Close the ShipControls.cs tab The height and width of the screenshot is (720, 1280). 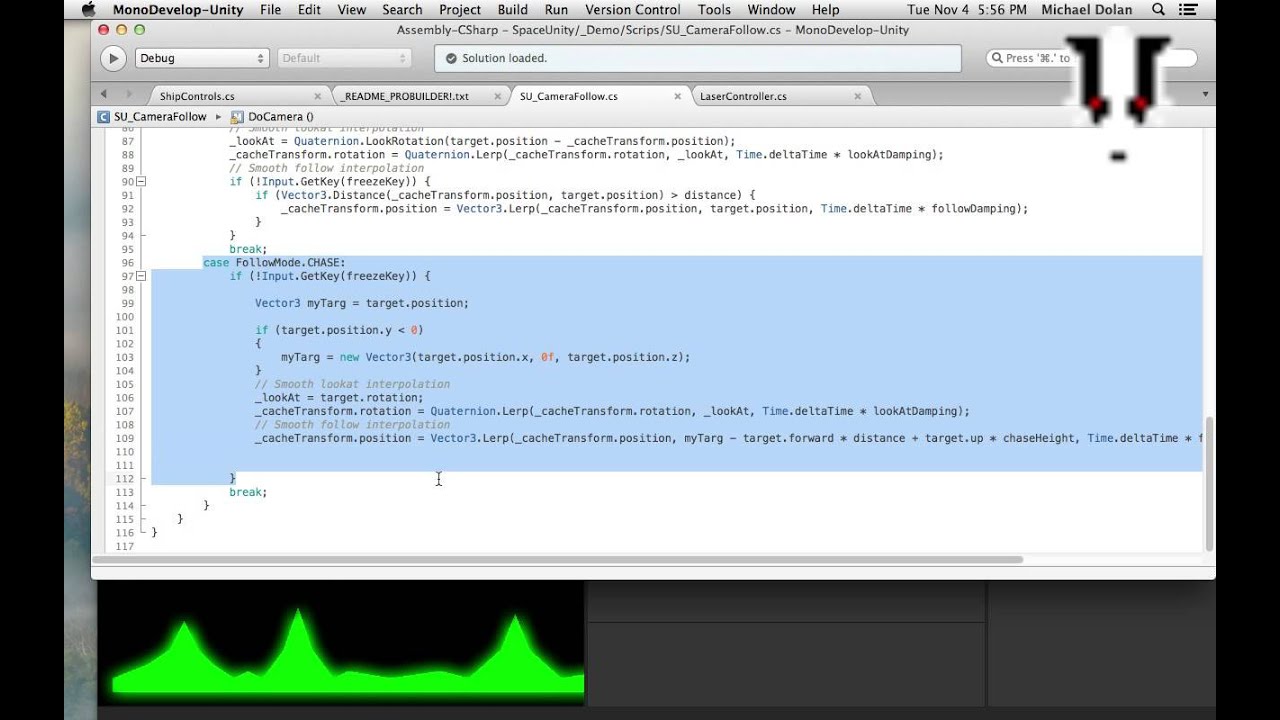(x=318, y=96)
